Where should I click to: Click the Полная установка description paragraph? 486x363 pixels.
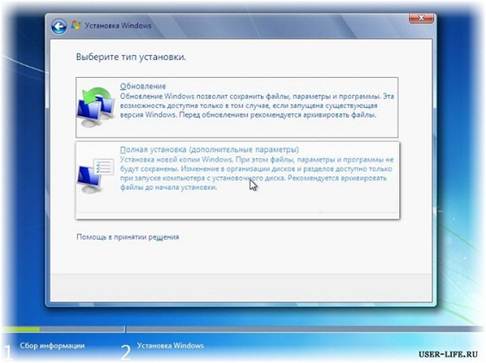(x=257, y=173)
